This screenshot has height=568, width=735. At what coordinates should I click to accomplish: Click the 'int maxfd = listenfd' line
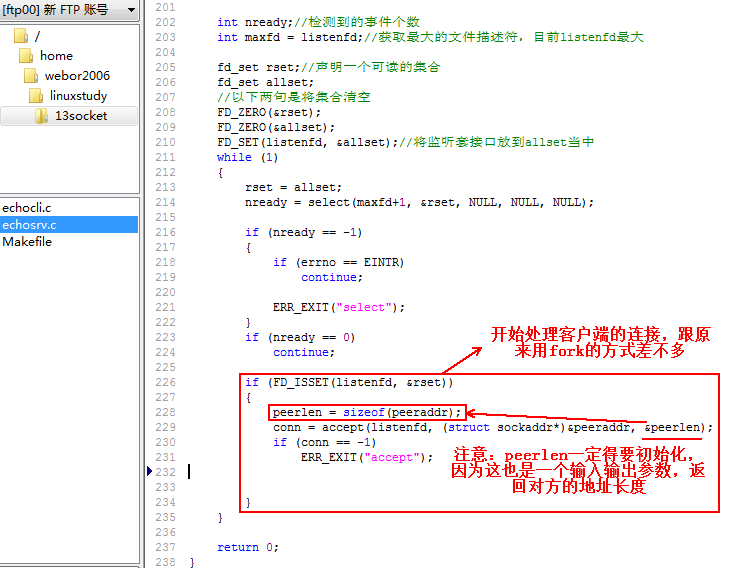[430, 37]
